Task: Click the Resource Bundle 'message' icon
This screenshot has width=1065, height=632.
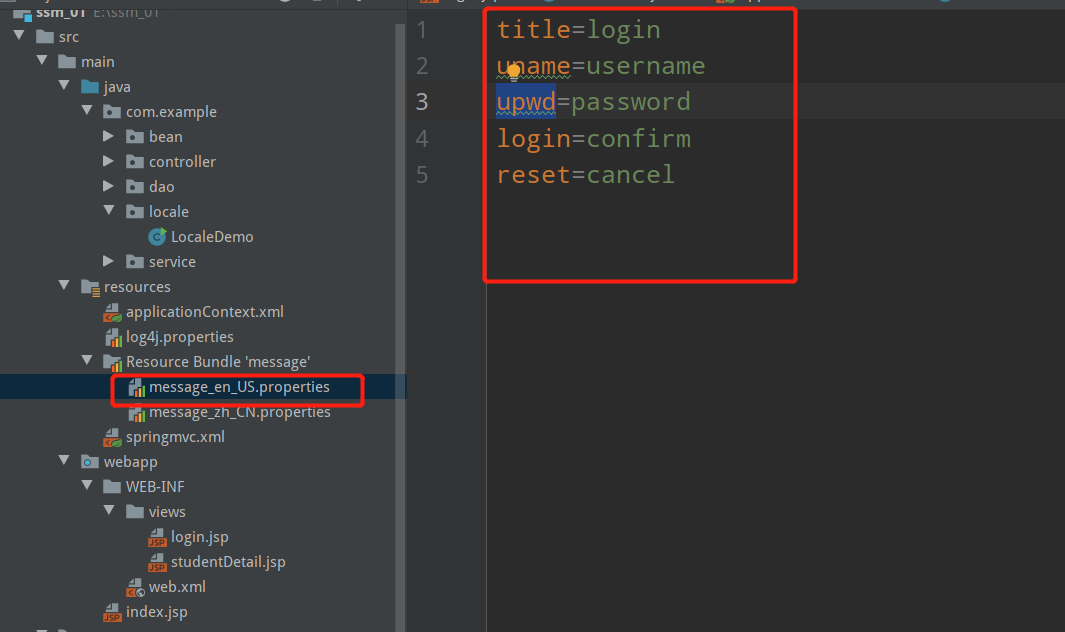Action: pos(112,362)
